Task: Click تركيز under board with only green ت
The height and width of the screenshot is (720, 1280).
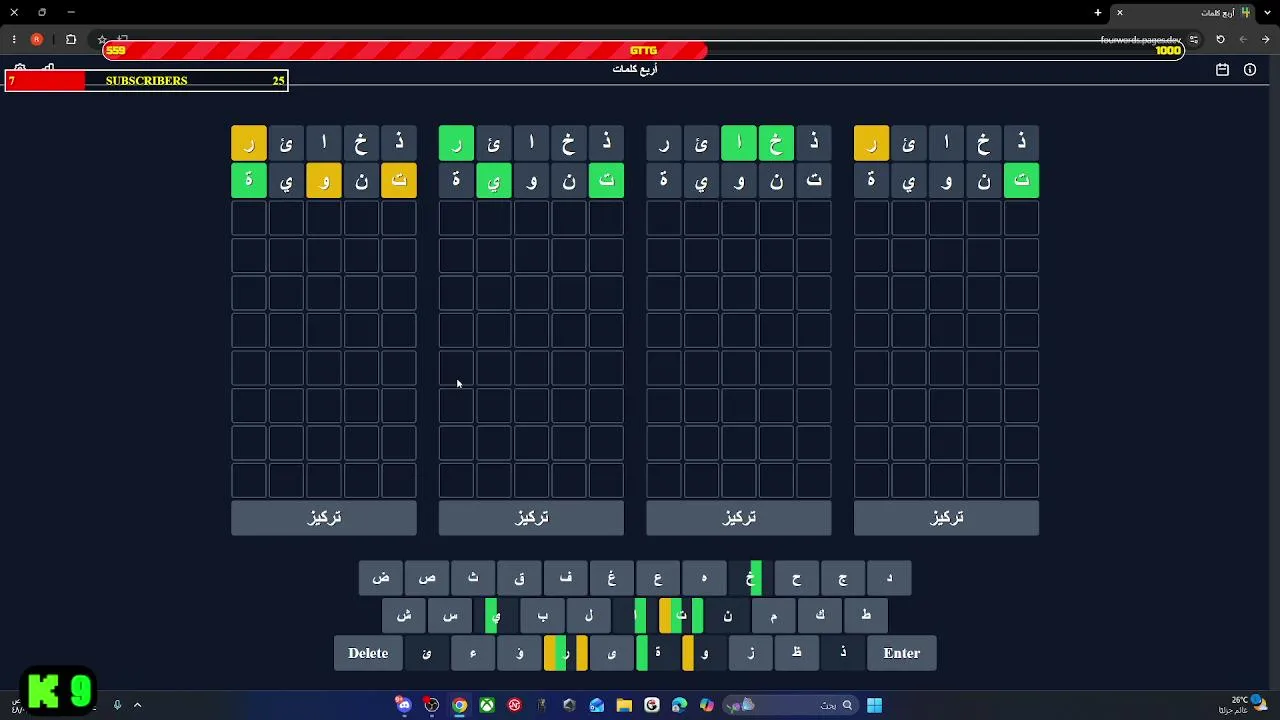Action: (x=947, y=517)
